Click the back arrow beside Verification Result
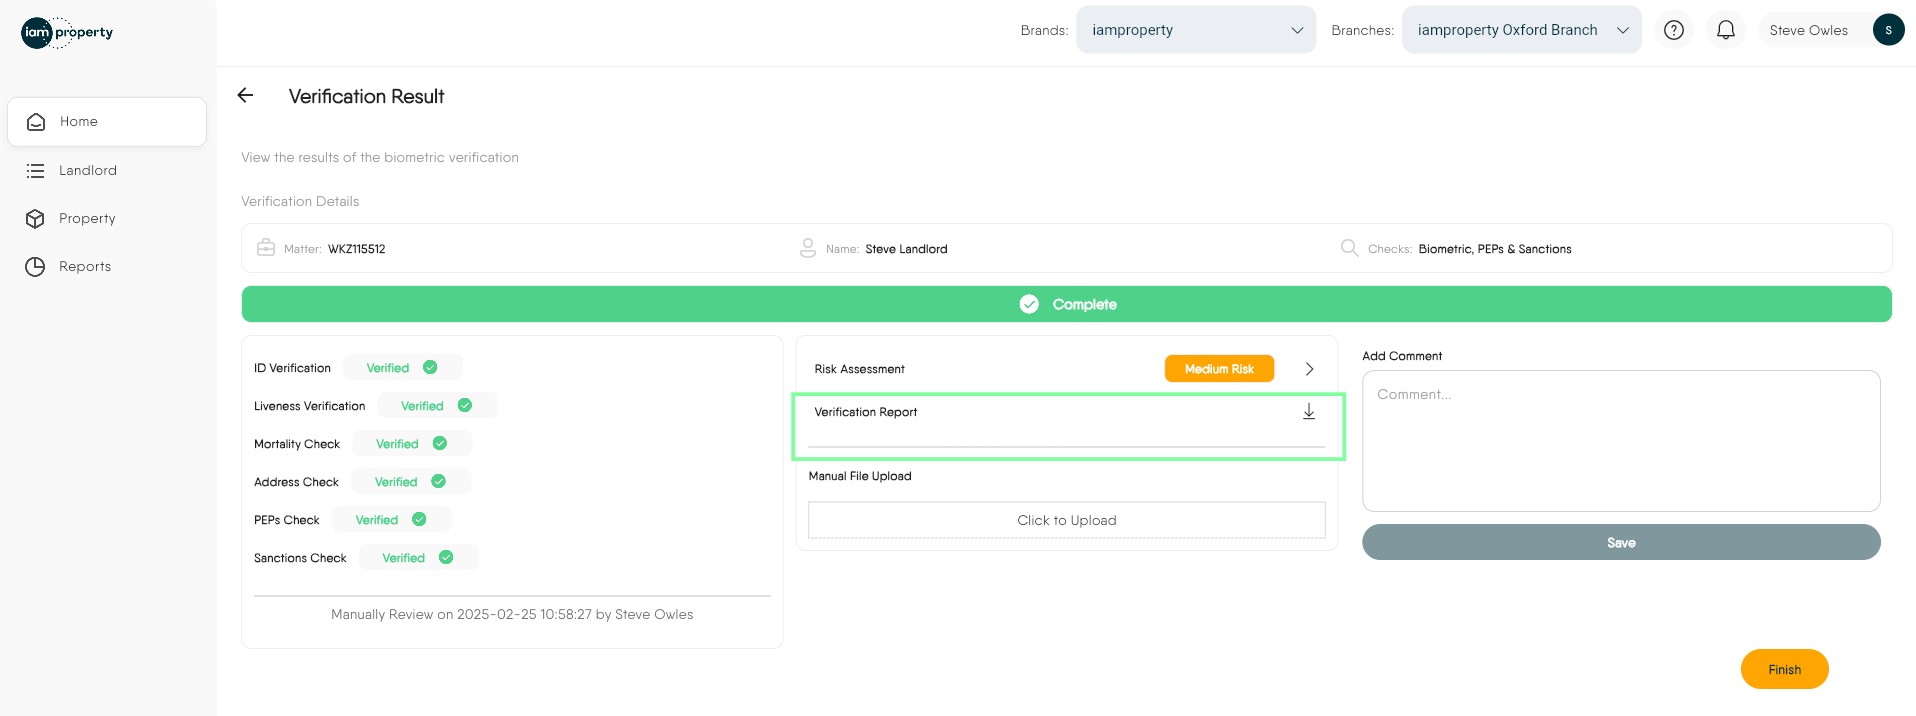The height and width of the screenshot is (716, 1916). pos(245,96)
